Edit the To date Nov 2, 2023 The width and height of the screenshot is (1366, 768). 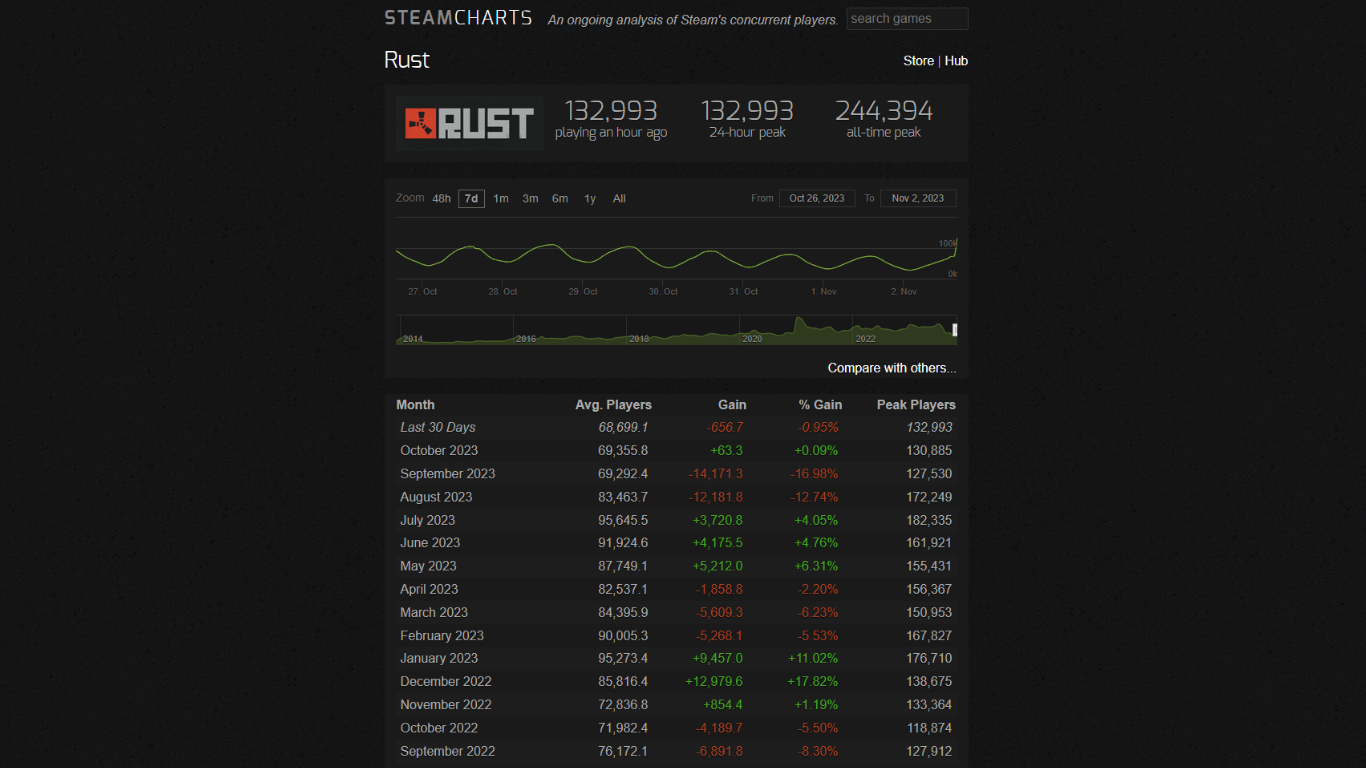(x=918, y=198)
